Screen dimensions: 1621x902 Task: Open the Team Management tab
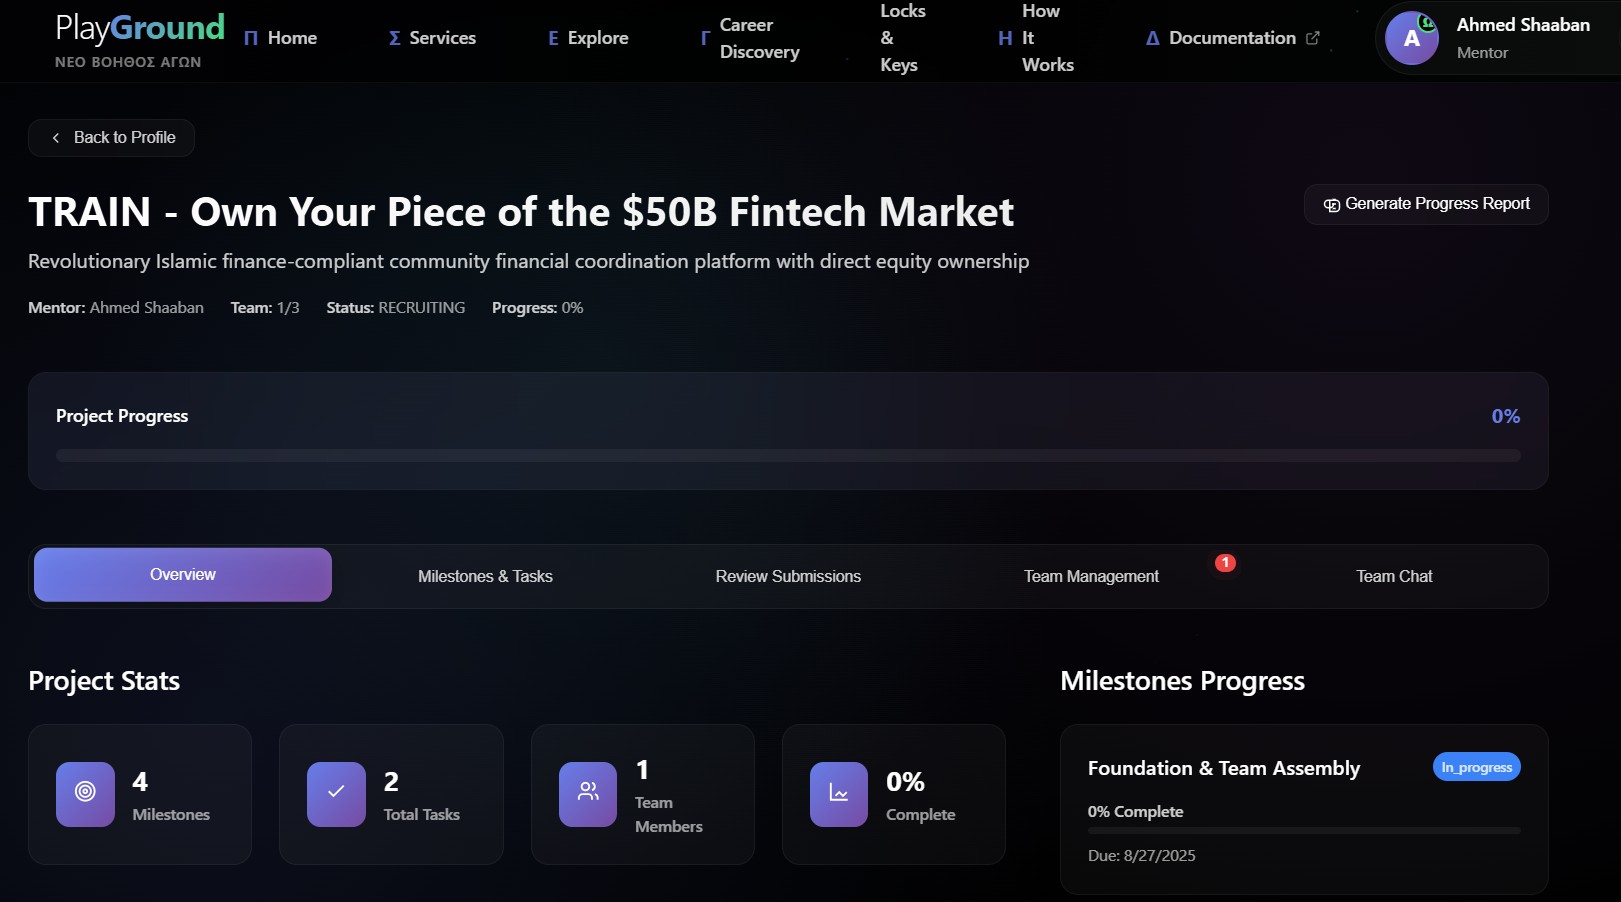tap(1091, 577)
